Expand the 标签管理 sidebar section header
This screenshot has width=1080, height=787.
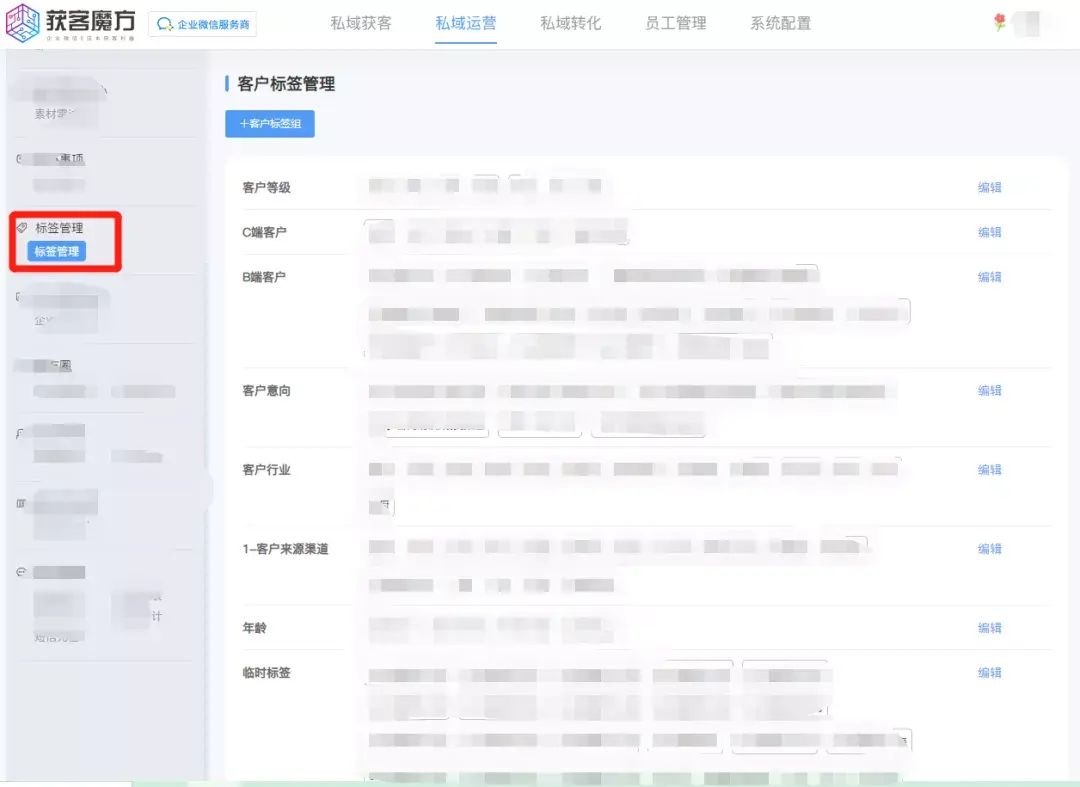coord(59,228)
